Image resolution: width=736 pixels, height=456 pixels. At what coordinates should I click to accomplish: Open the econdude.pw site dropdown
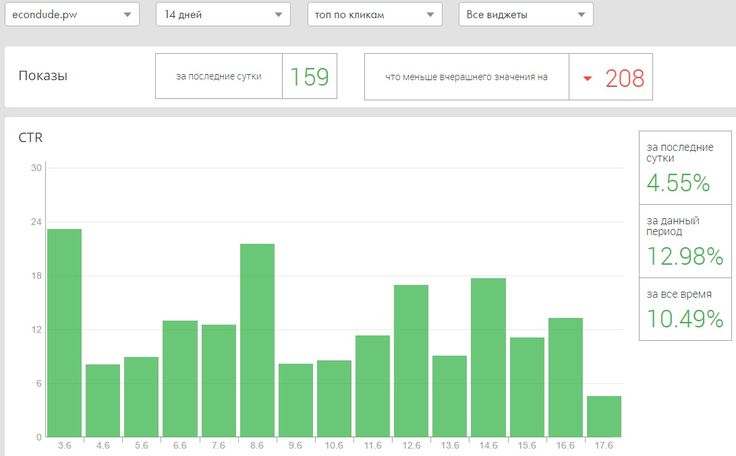71,15
